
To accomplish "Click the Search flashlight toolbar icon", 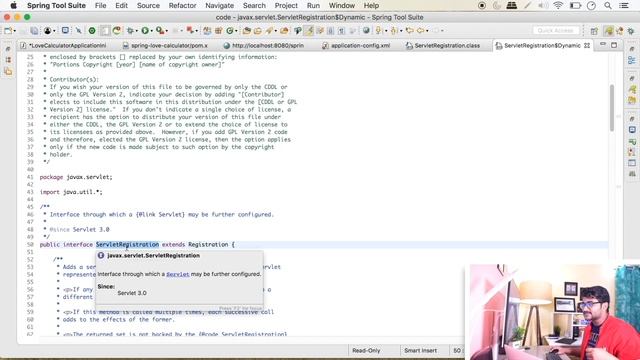I will coord(269,31).
